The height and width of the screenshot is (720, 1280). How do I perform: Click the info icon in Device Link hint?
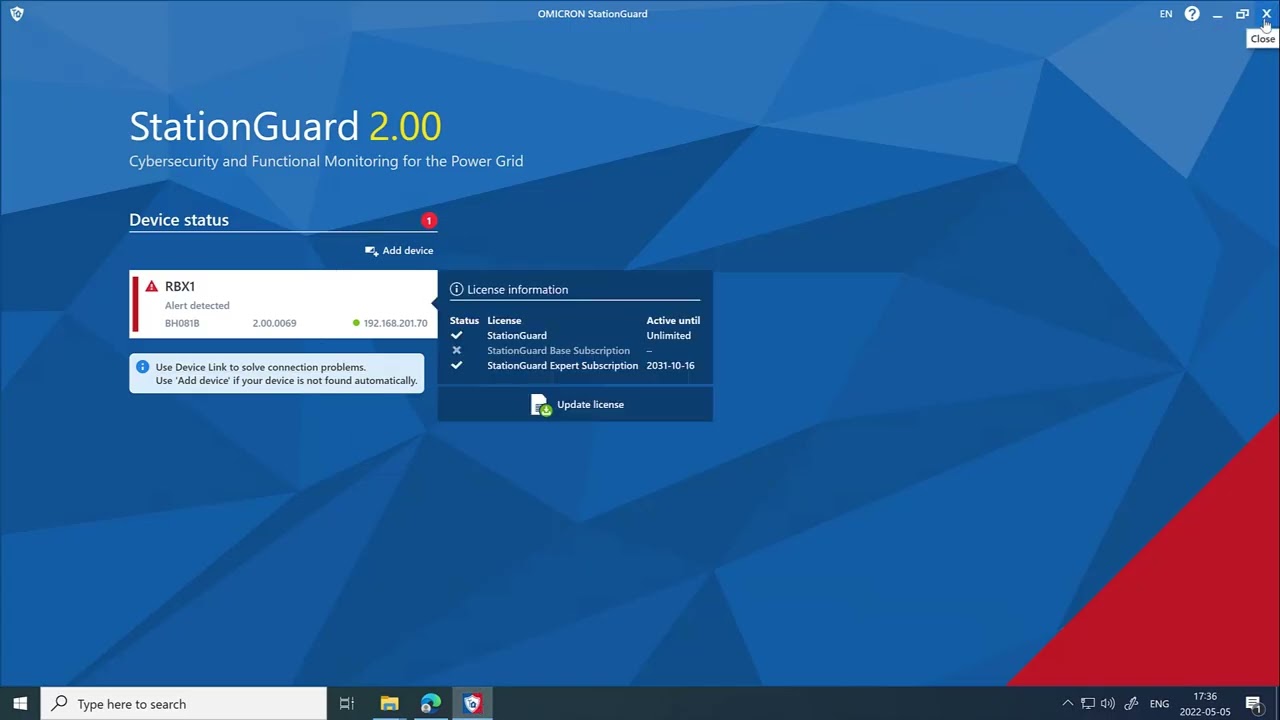click(142, 367)
